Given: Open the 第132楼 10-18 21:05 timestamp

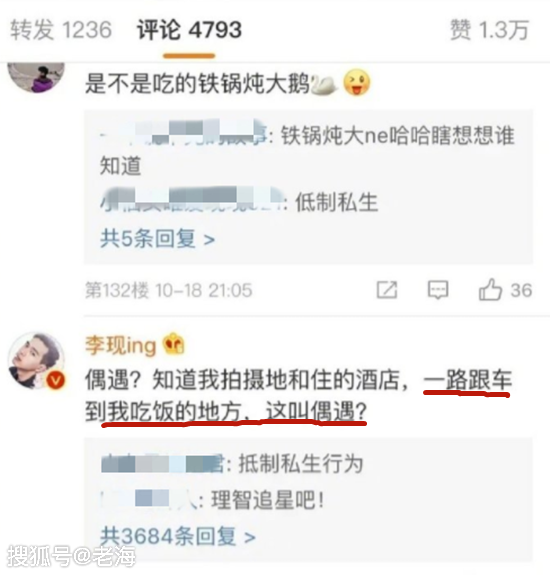Looking at the screenshot, I should (169, 290).
